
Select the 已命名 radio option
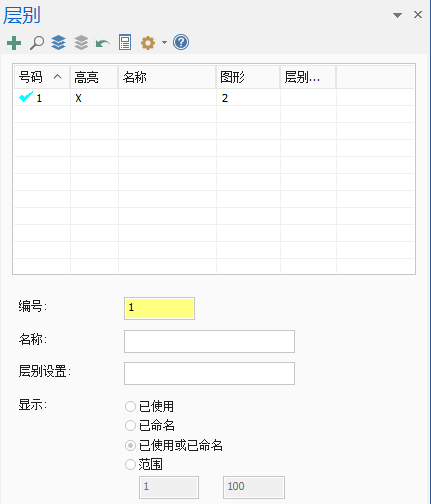click(x=130, y=425)
